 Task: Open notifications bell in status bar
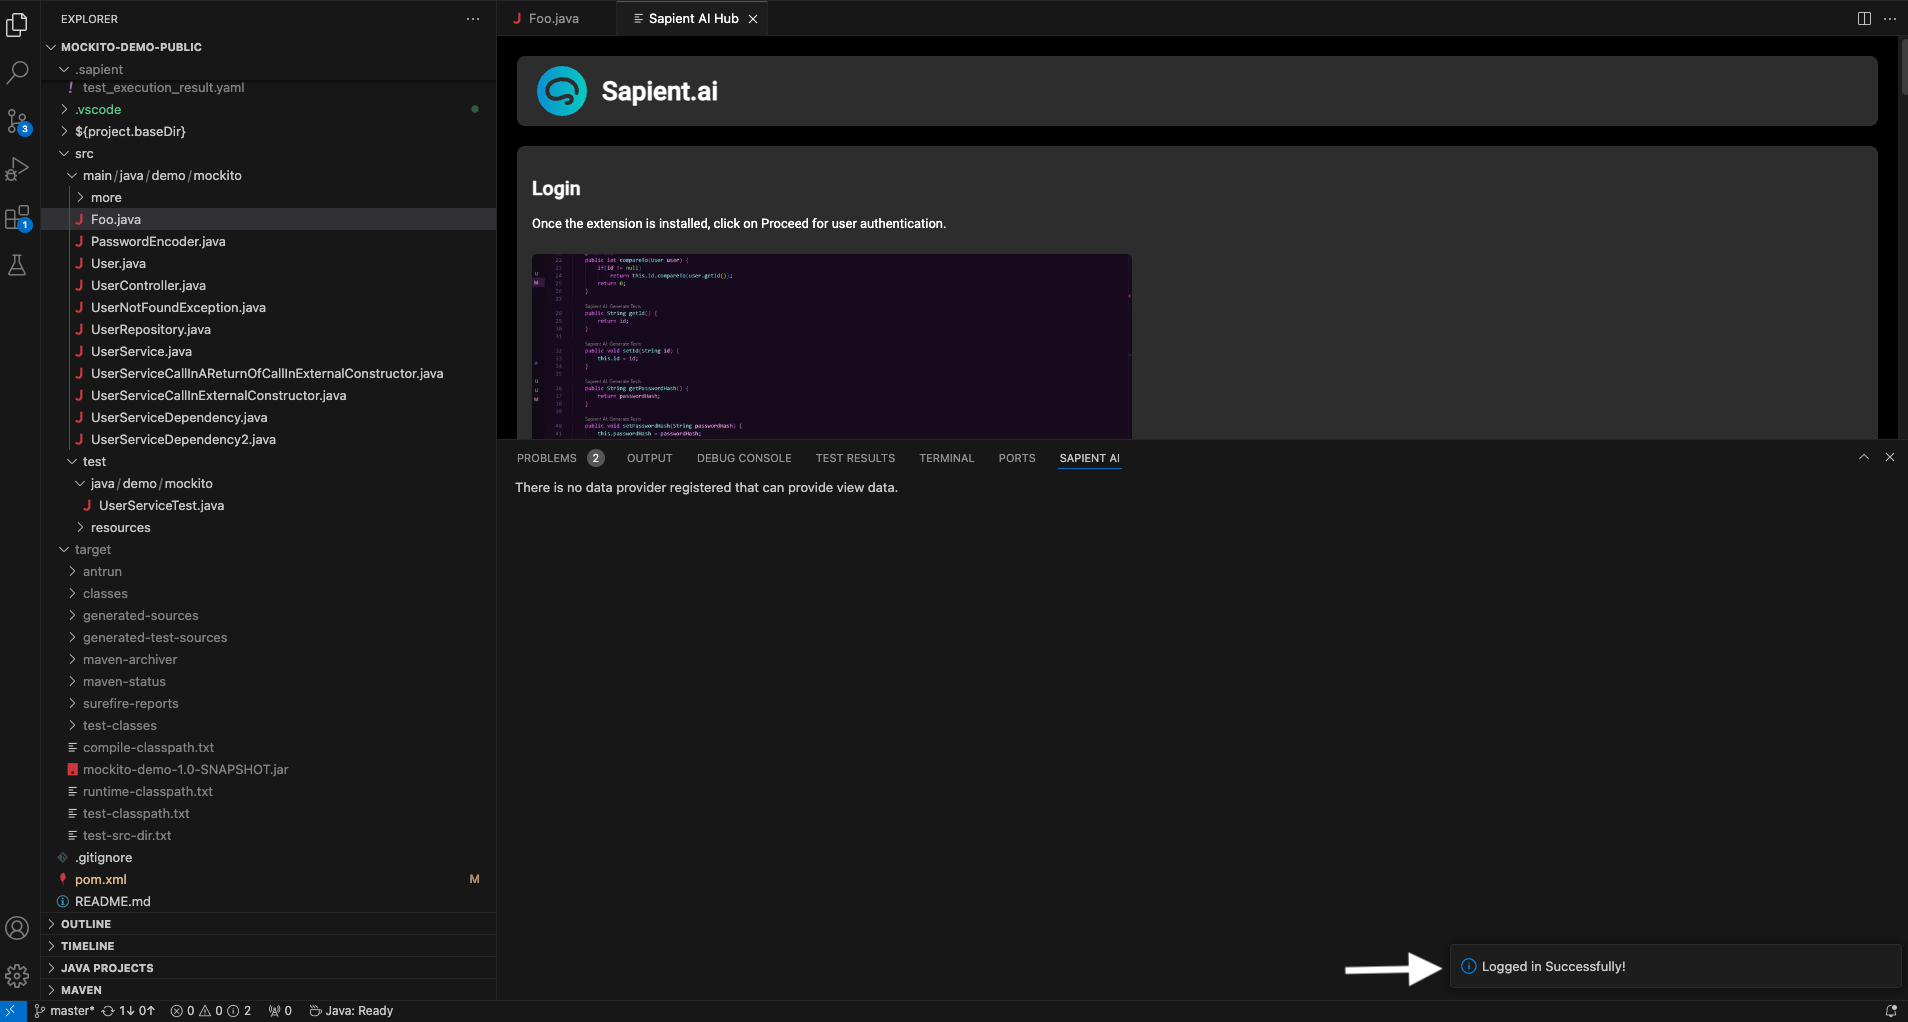coord(1891,1011)
